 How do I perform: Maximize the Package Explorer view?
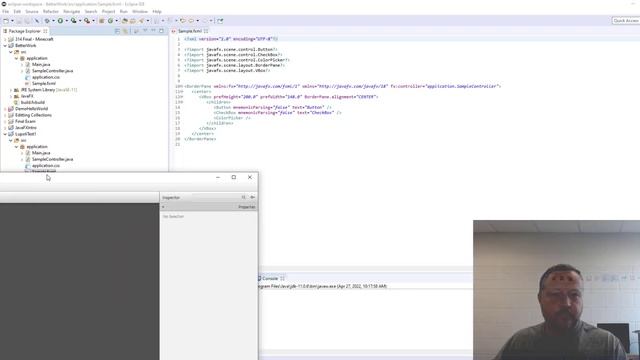tap(161, 31)
